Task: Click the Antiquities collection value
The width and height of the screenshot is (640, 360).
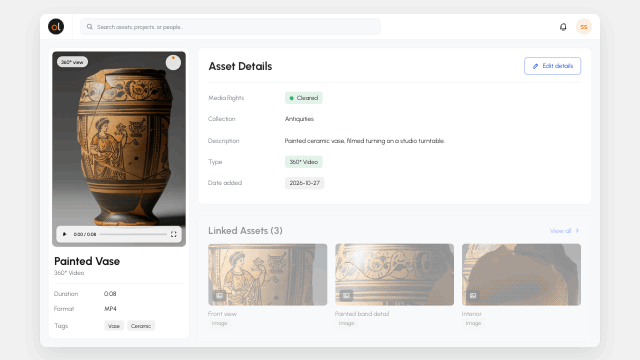Action: (x=299, y=119)
